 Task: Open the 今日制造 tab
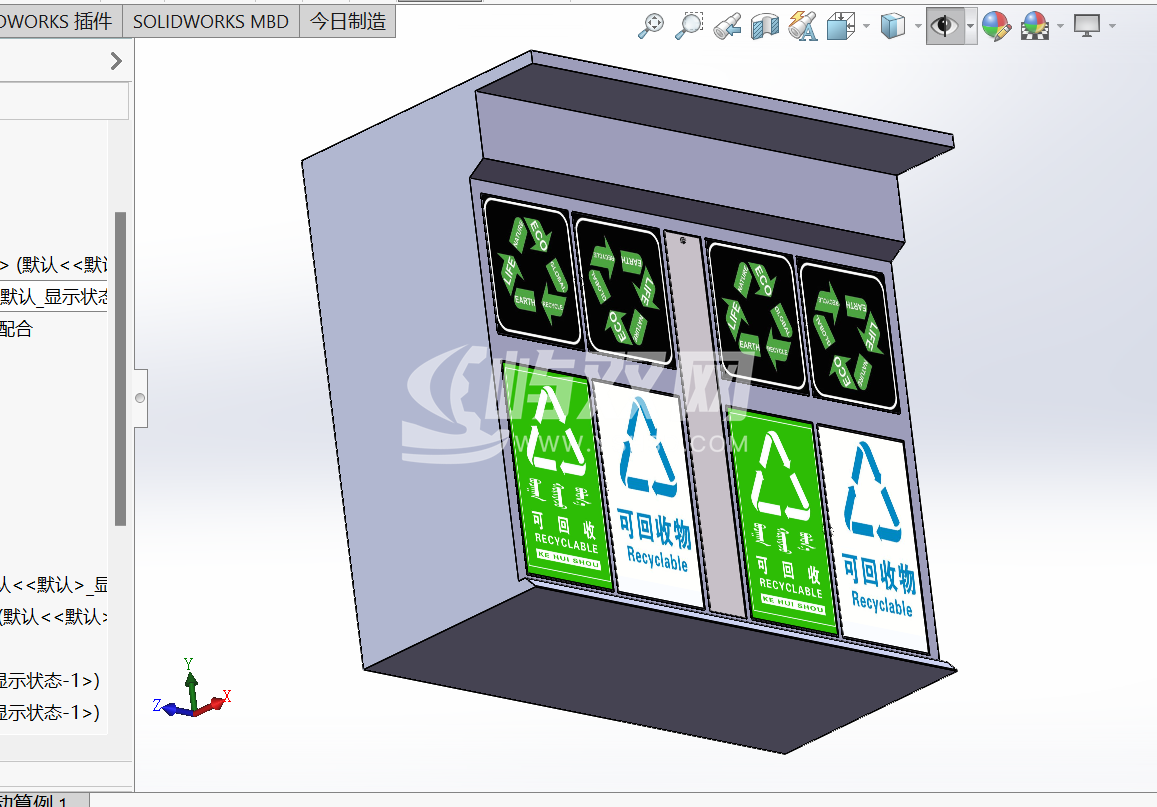[x=348, y=21]
